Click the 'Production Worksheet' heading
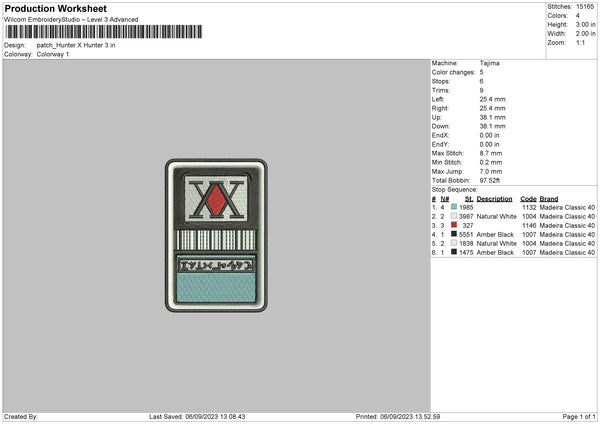 coord(55,8)
